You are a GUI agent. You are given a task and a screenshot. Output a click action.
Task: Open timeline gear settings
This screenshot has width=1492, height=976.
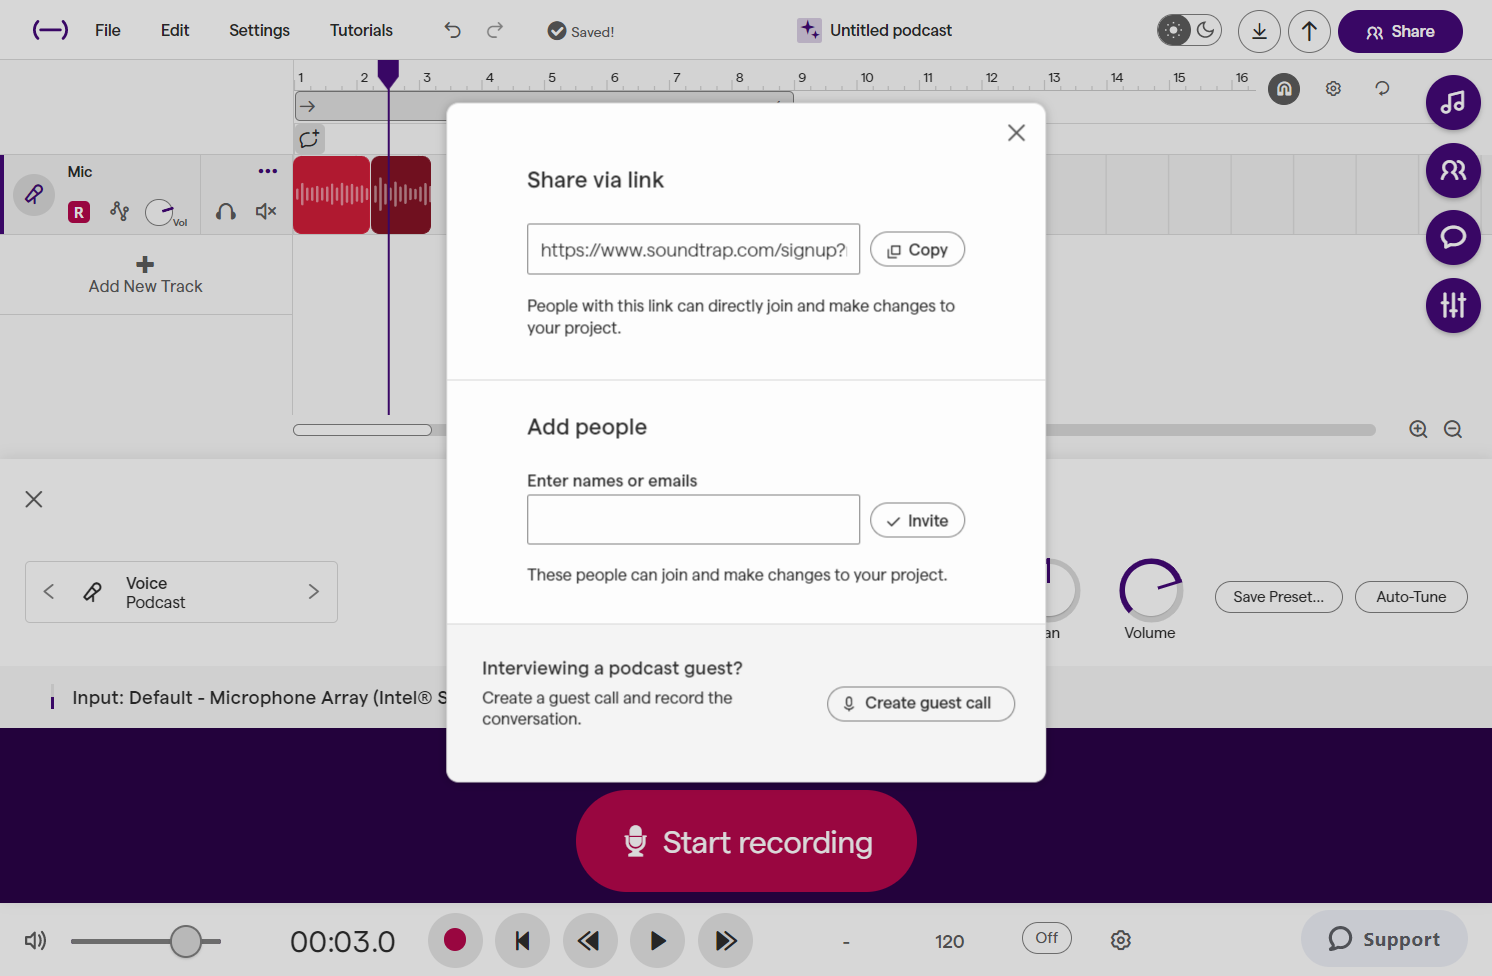pos(1333,89)
